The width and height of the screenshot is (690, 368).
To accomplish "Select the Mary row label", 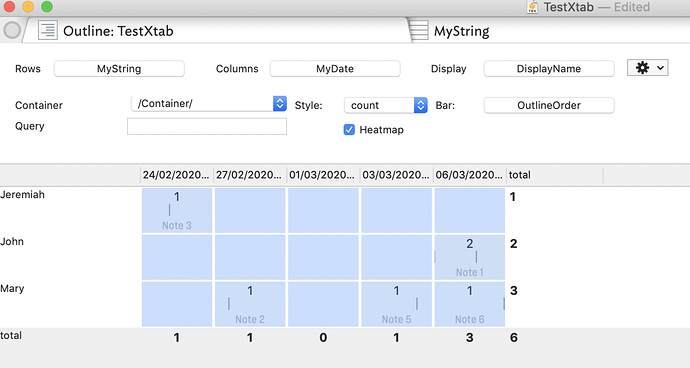I will [x=12, y=289].
